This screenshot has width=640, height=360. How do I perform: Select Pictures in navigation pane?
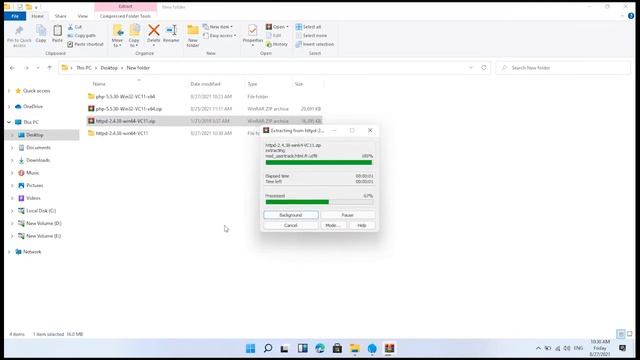pyautogui.click(x=34, y=185)
